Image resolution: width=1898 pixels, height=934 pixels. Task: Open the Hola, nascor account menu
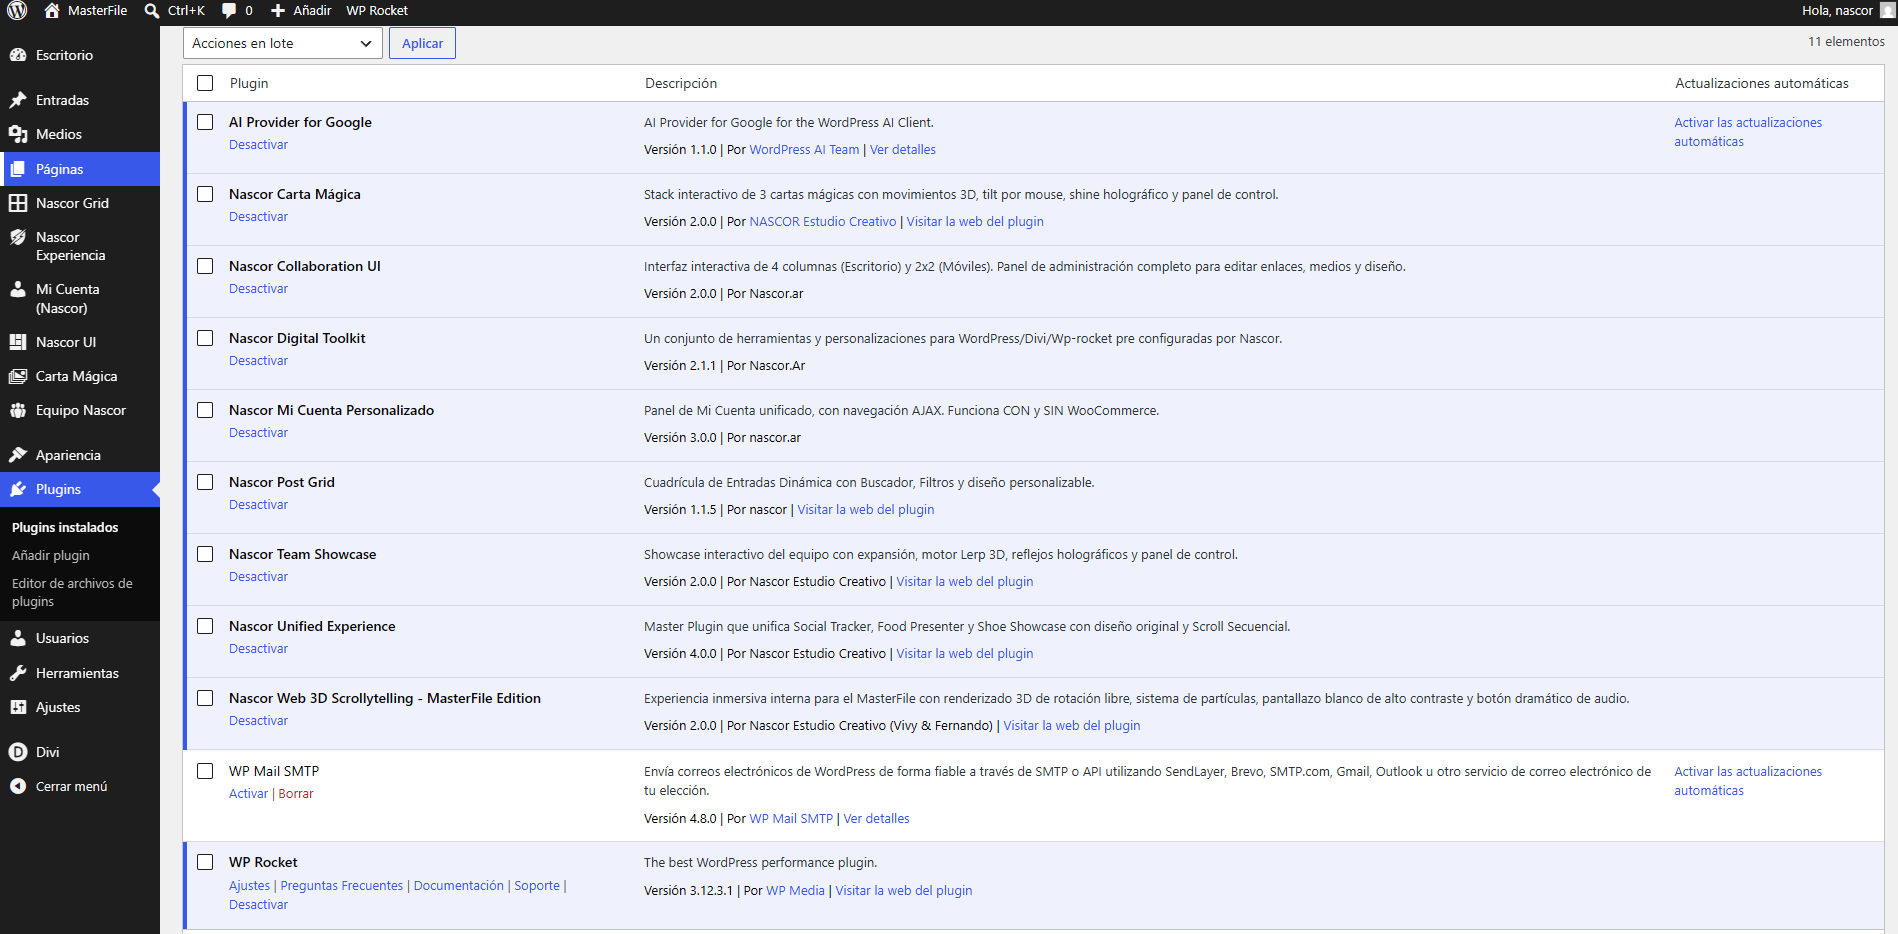[1837, 11]
